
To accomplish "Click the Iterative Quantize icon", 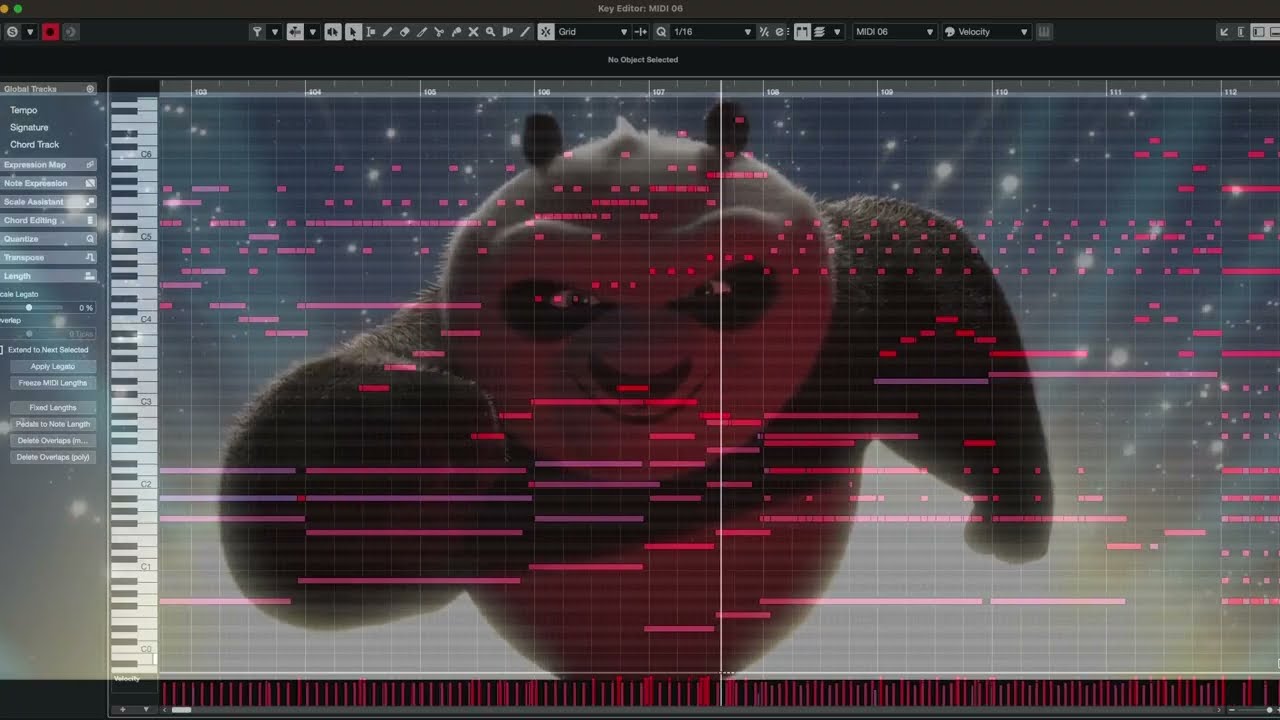I will [x=764, y=32].
